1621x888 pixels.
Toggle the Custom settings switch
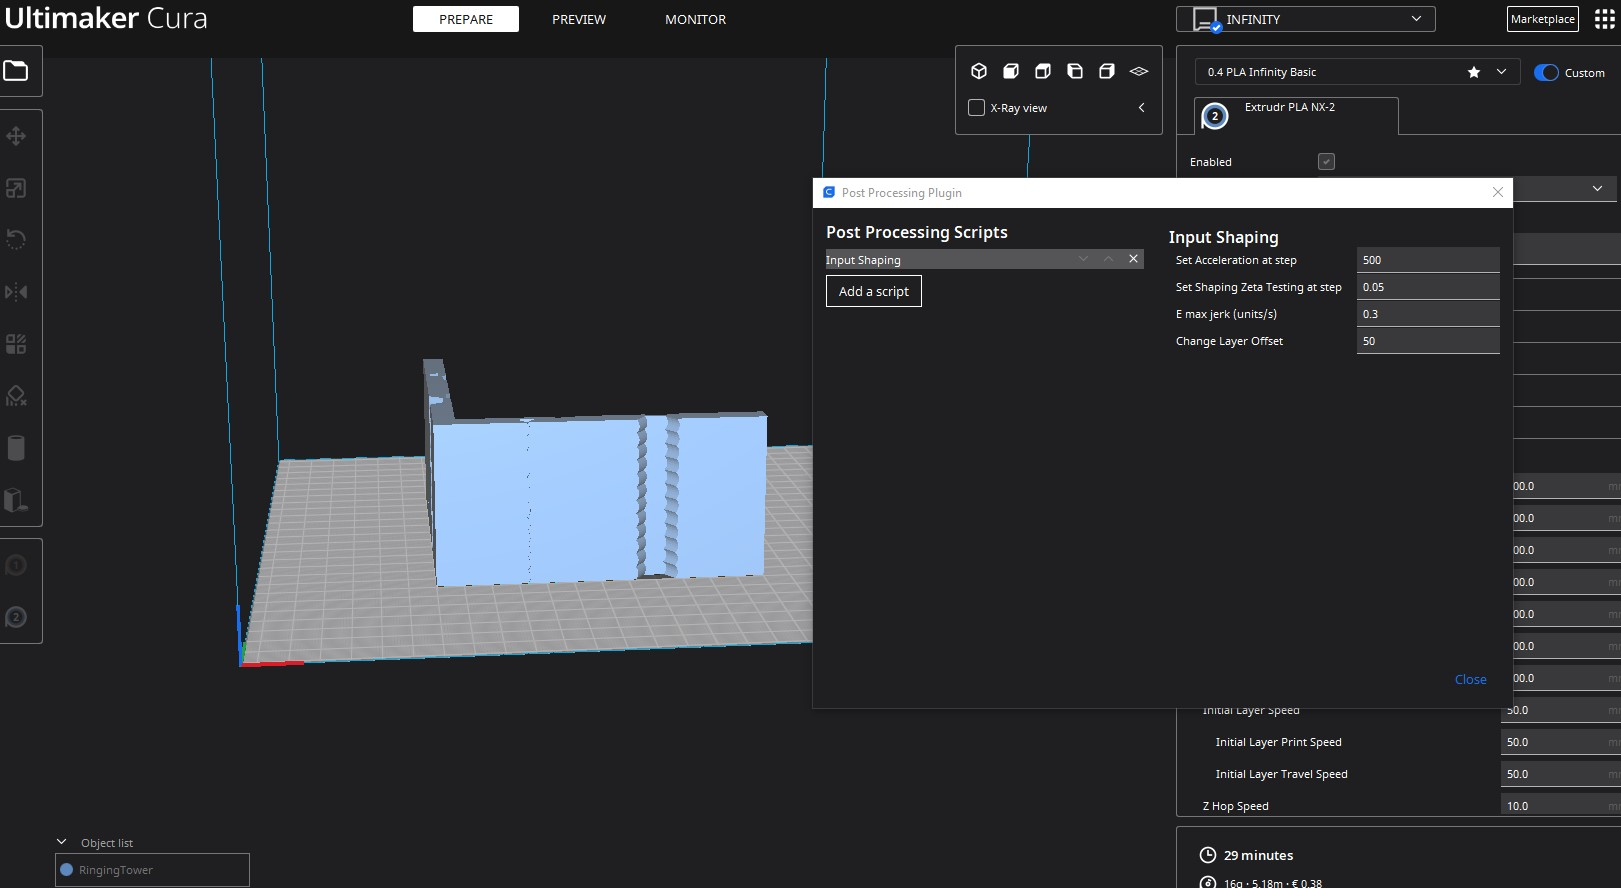point(1546,73)
